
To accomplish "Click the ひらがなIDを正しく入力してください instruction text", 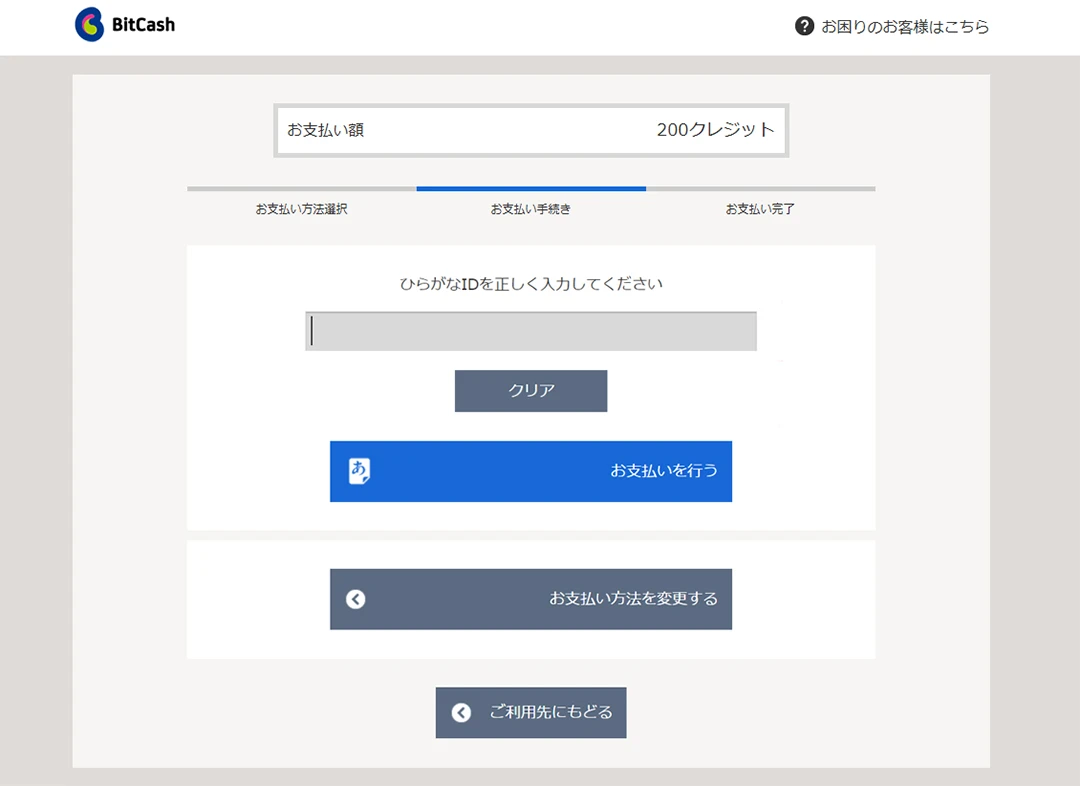I will click(530, 284).
